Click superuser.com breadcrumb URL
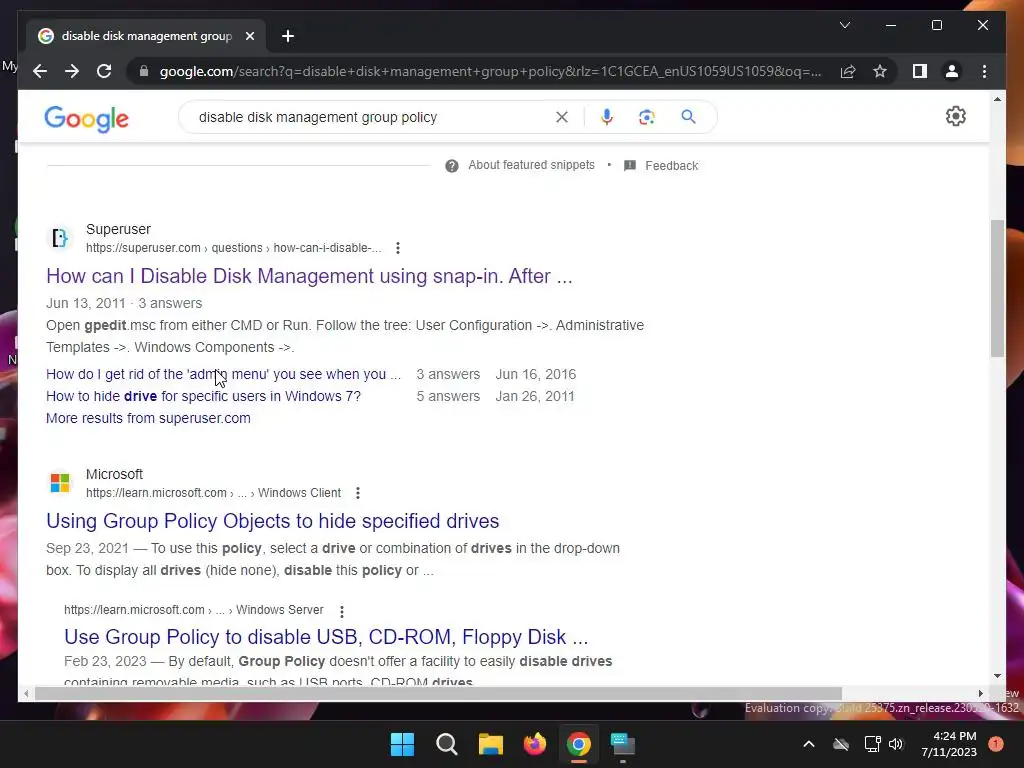The height and width of the screenshot is (768, 1024). (x=234, y=248)
